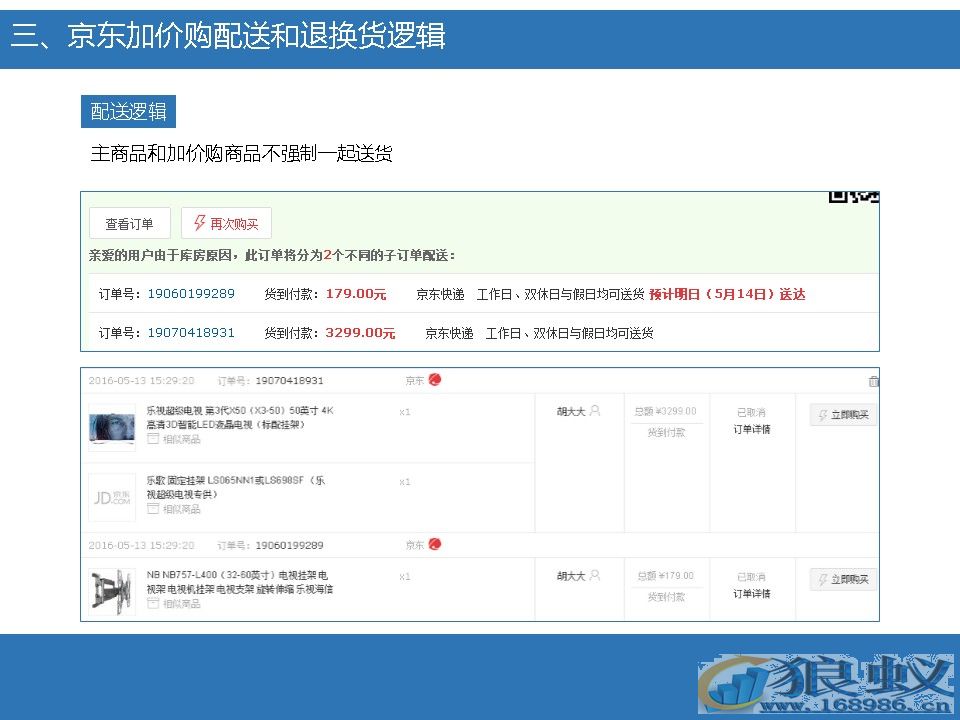This screenshot has width=960, height=720.
Task: Open 订单详情 for the ¥3299.00 order
Action: [752, 429]
